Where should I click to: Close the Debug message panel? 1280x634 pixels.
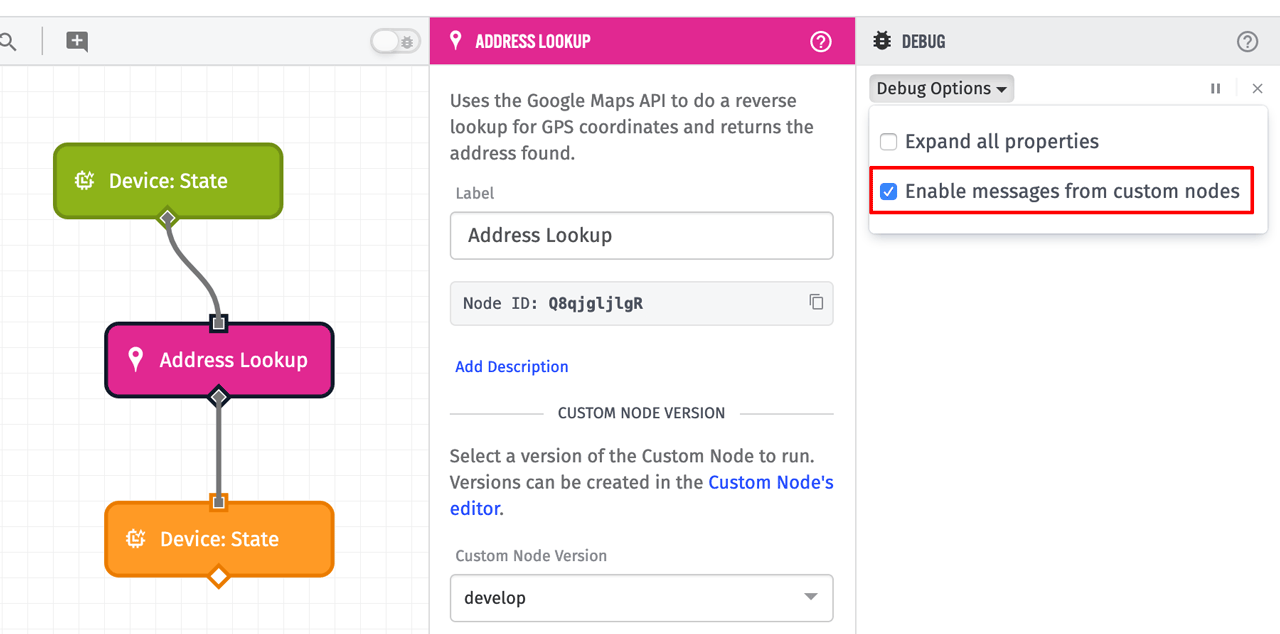click(1257, 88)
